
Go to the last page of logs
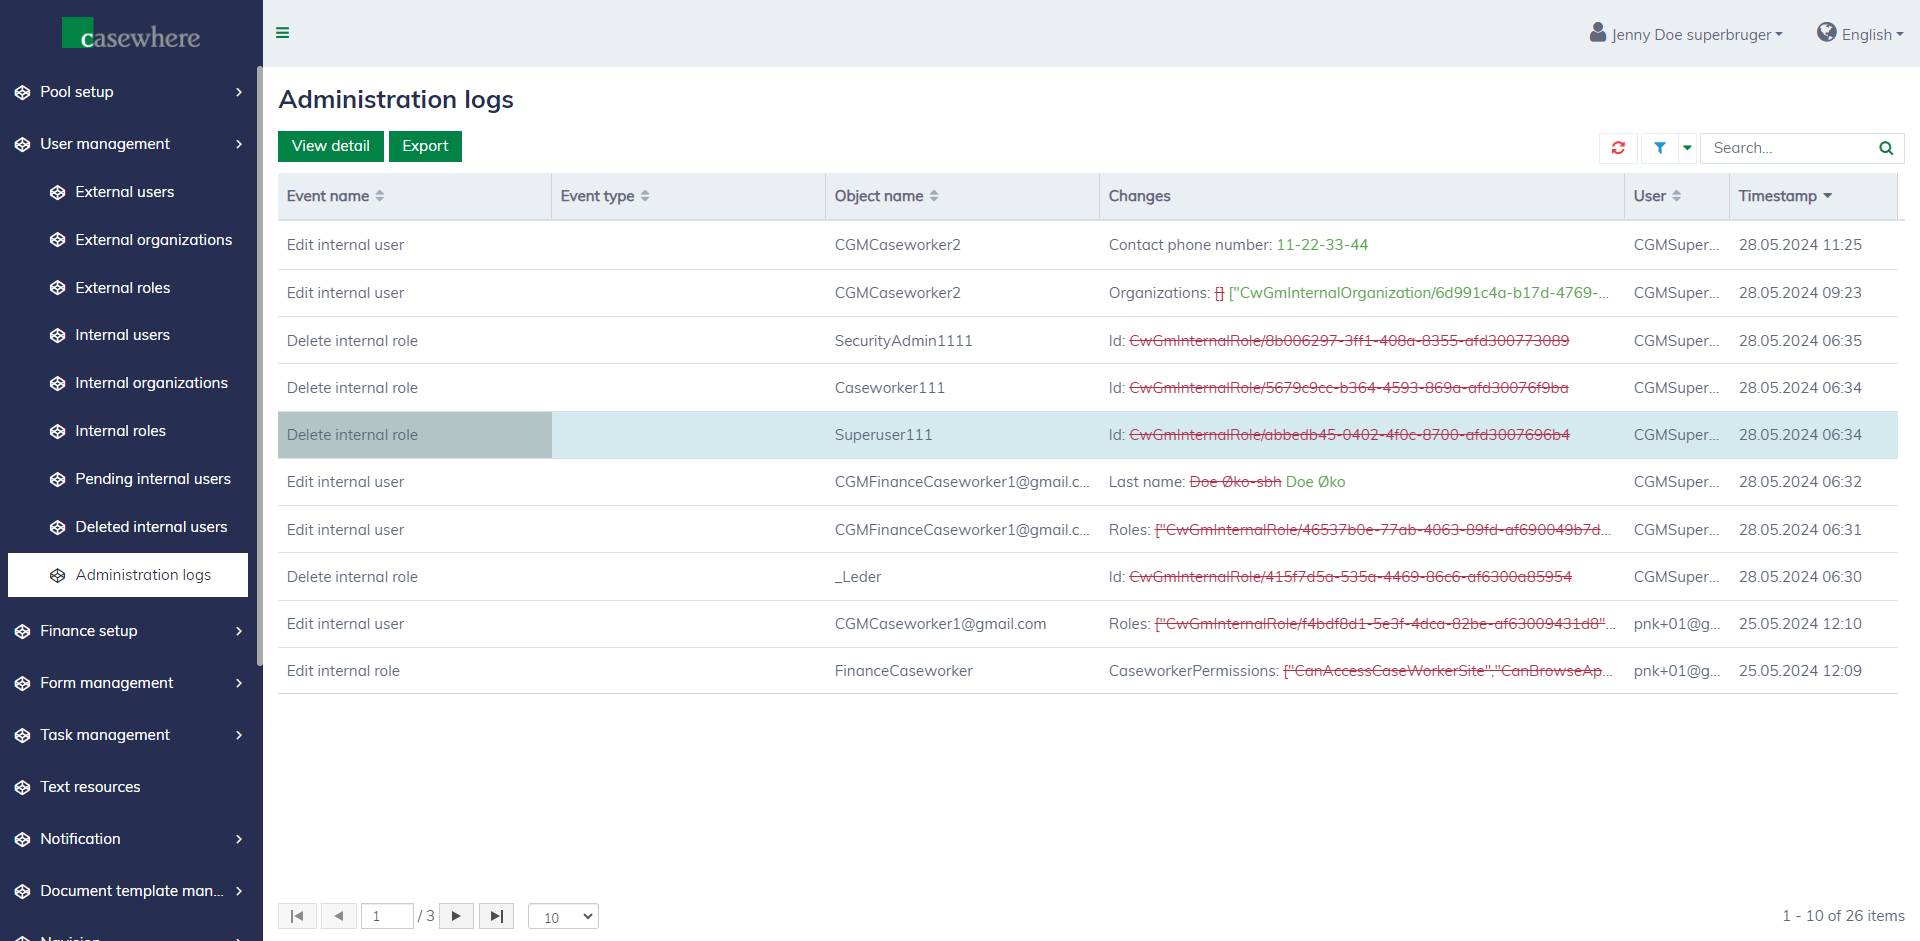point(496,916)
